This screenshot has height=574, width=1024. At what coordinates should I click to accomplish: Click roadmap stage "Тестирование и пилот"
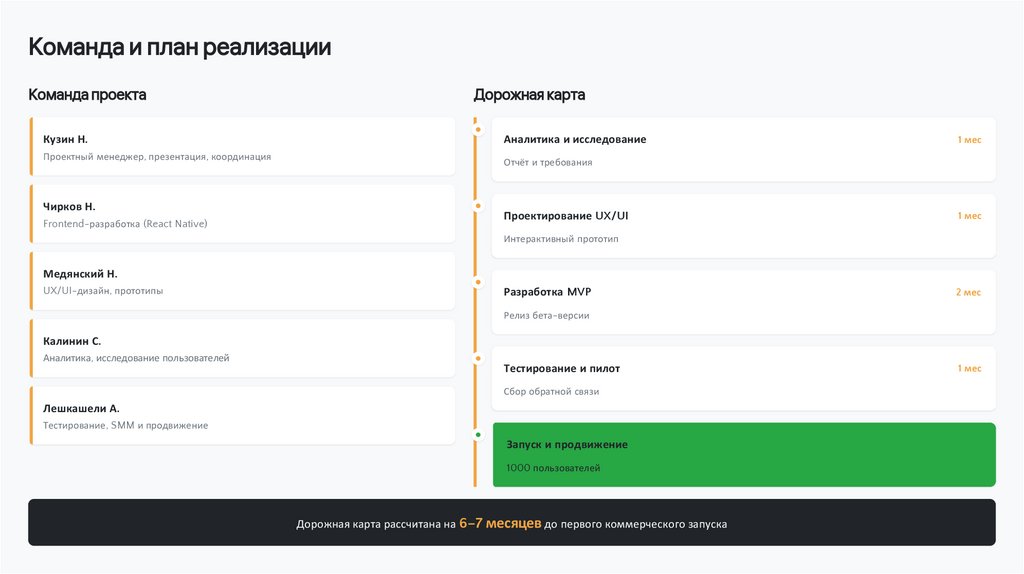562,368
